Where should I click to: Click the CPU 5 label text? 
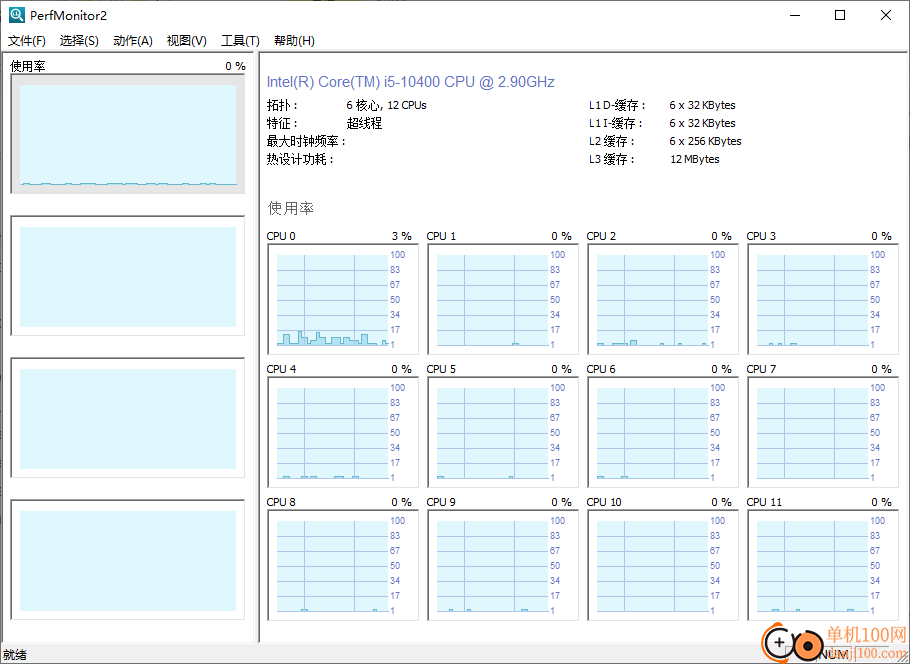point(441,369)
